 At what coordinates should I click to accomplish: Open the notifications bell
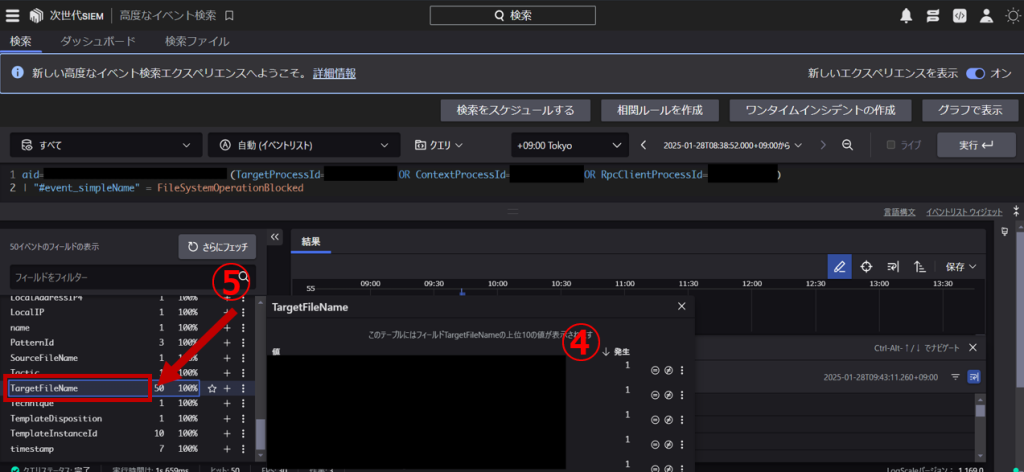point(906,16)
